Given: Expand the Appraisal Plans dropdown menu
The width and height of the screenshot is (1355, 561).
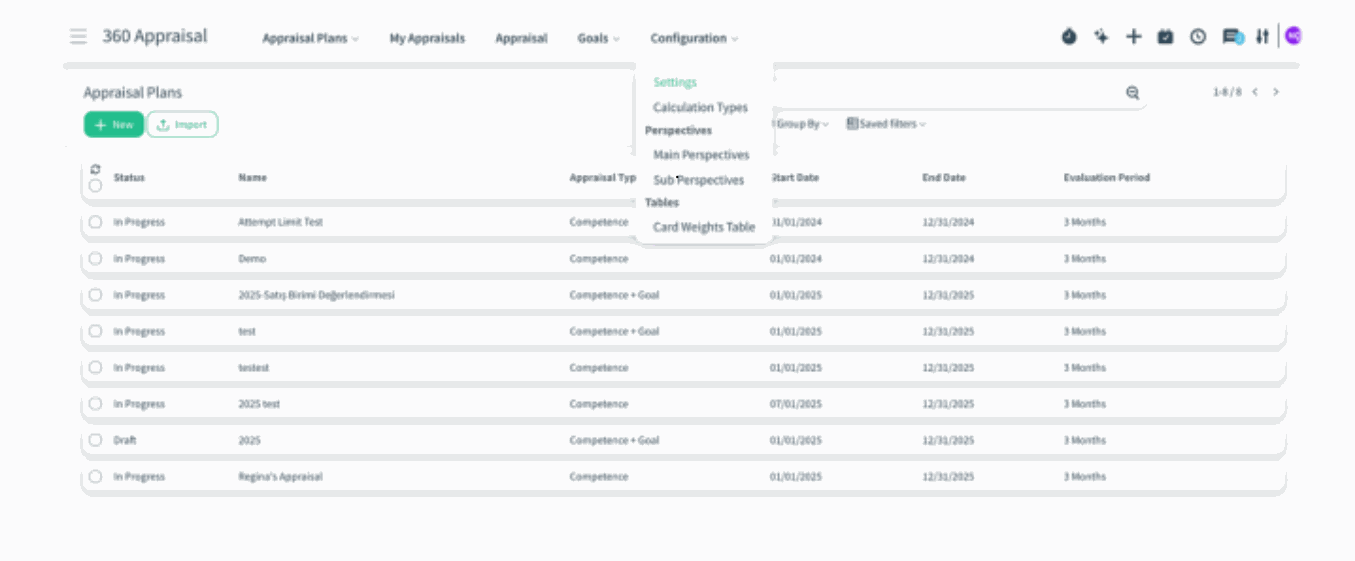Looking at the screenshot, I should (310, 38).
